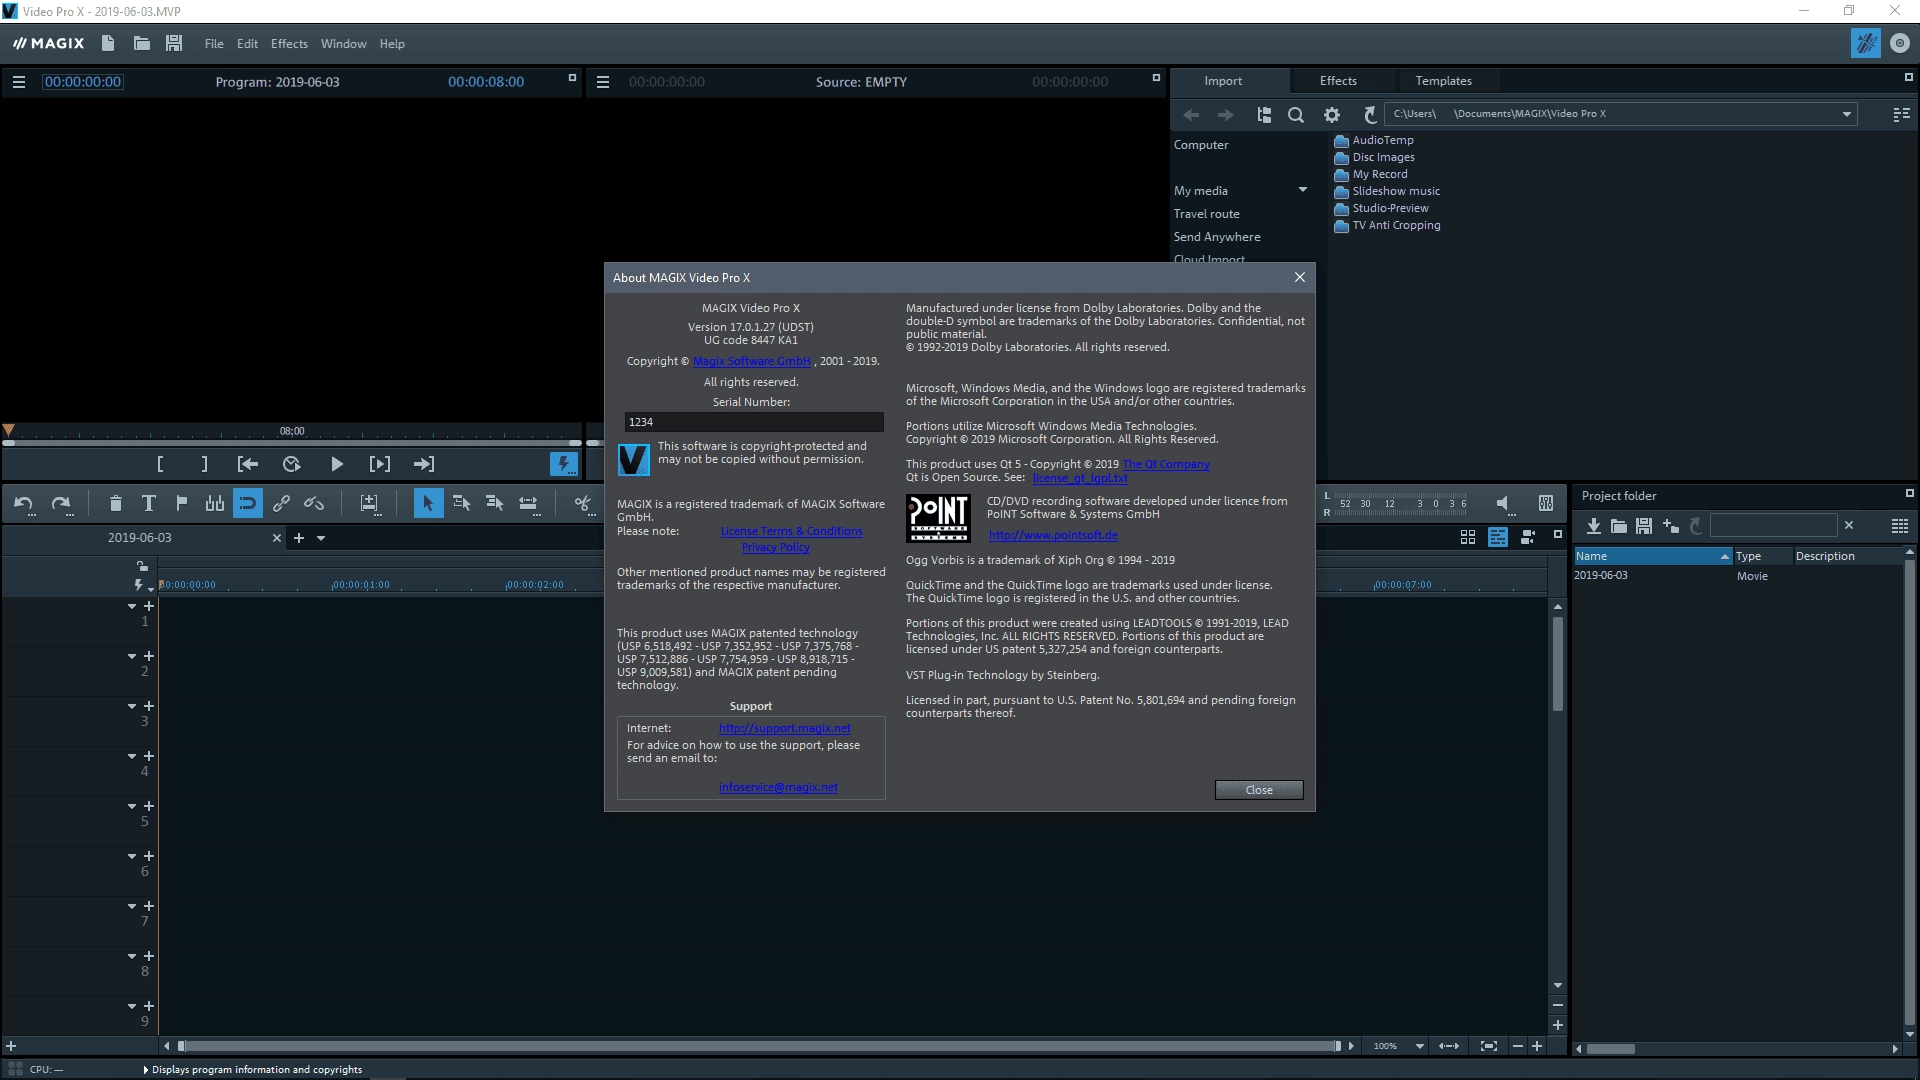1920x1080 pixels.
Task: Set a marker with the flag icon
Action: coord(181,504)
